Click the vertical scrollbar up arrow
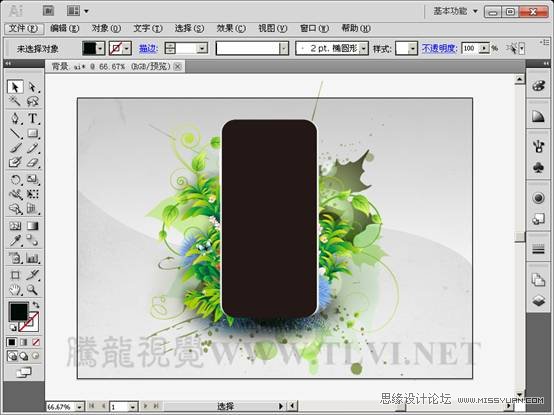The width and height of the screenshot is (554, 415). 519,79
